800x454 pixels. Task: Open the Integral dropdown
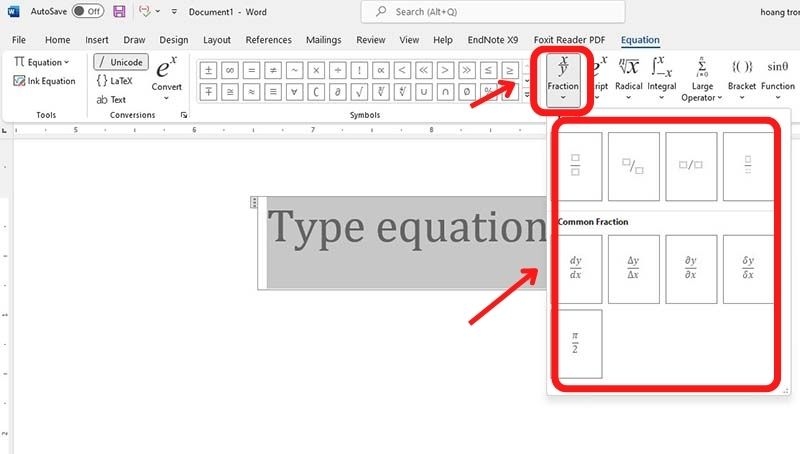point(662,79)
